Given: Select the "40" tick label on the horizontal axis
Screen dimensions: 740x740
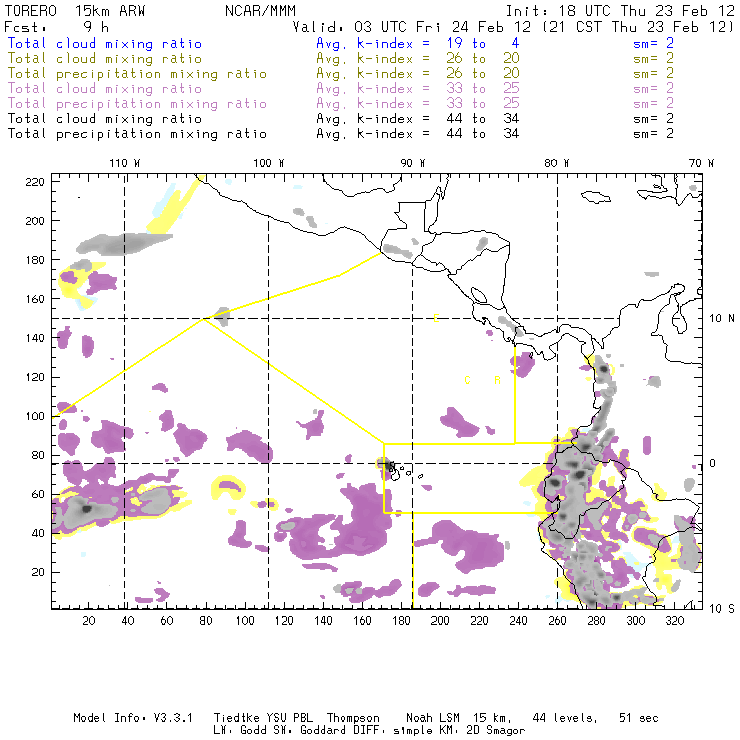Looking at the screenshot, I should coord(128,621).
